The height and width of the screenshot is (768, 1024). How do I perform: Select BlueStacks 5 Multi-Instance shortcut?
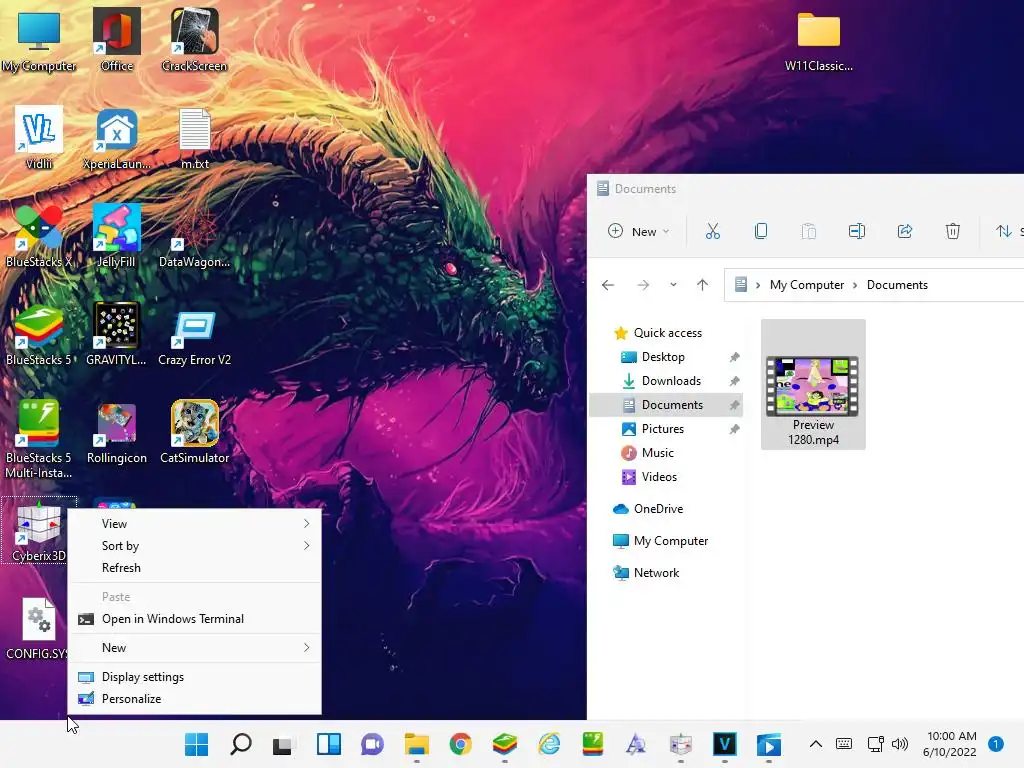click(x=39, y=439)
